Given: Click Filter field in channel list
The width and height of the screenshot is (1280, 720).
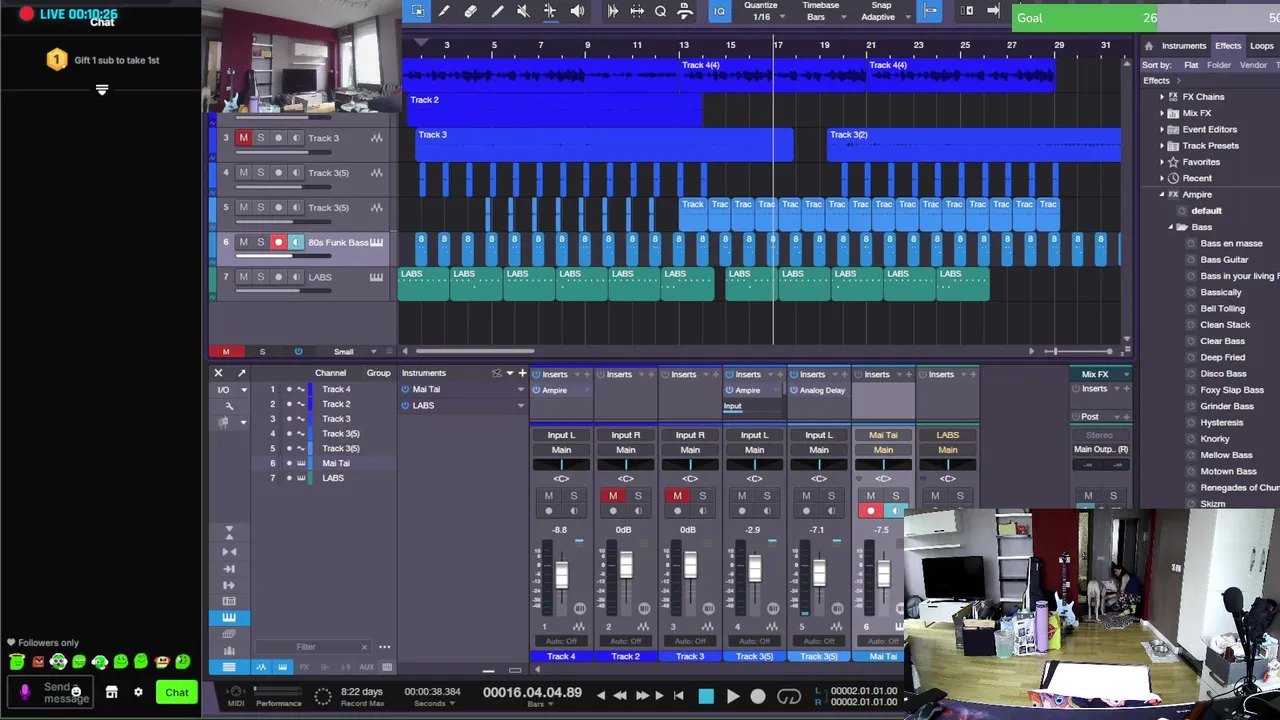Looking at the screenshot, I should pos(306,647).
